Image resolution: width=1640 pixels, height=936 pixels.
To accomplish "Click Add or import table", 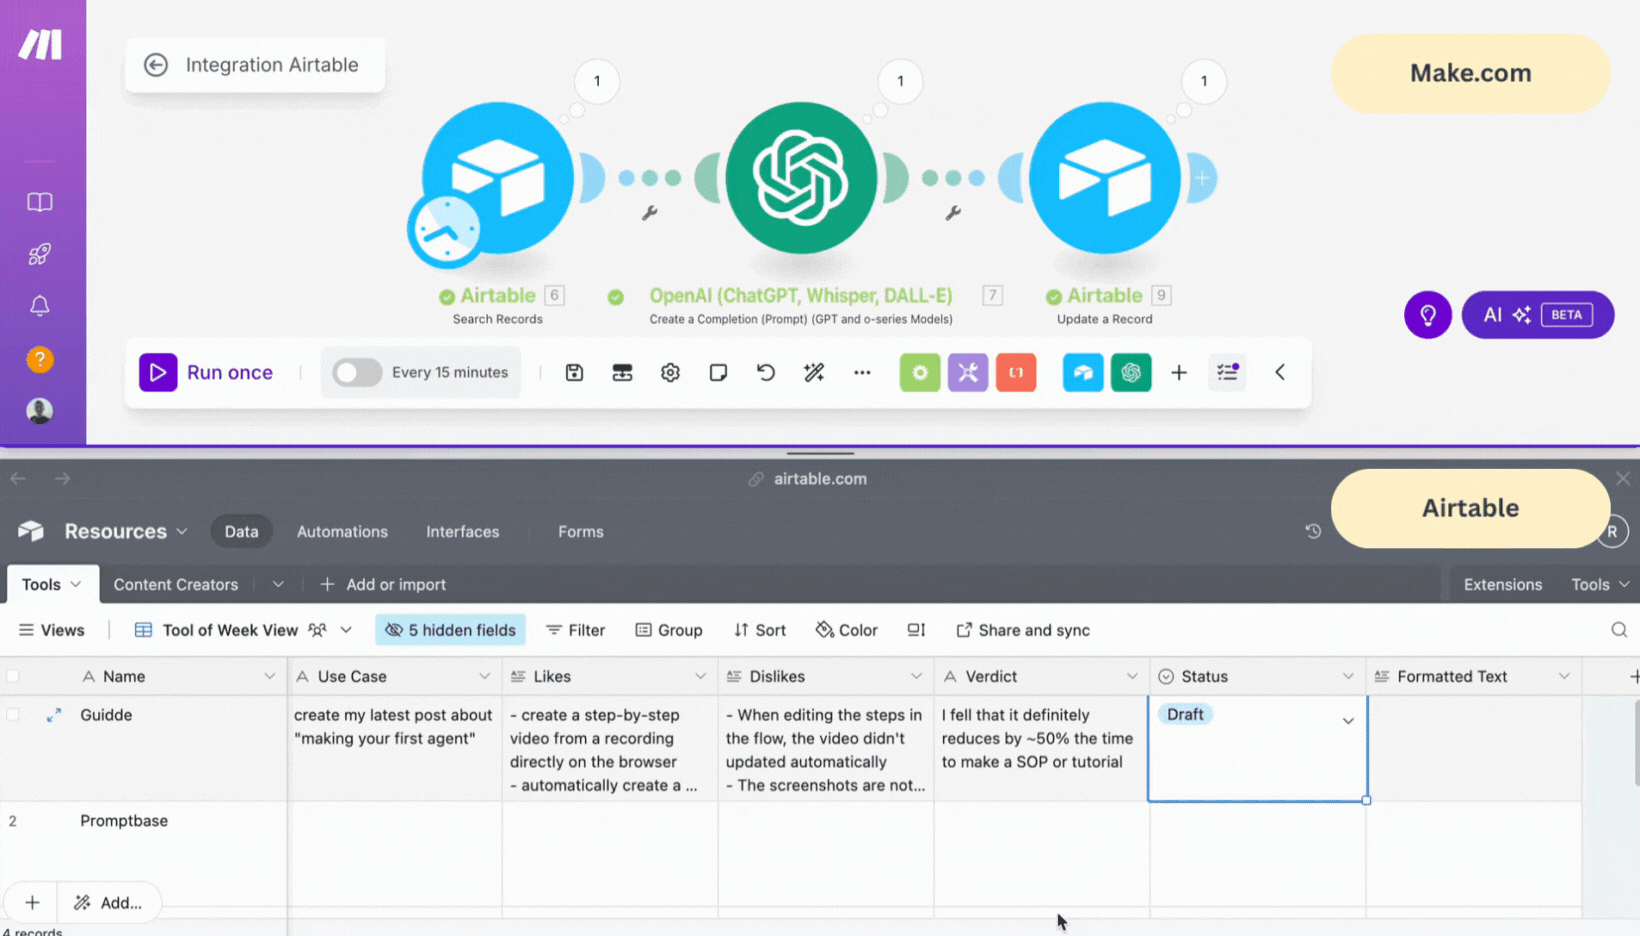I will click(383, 585).
